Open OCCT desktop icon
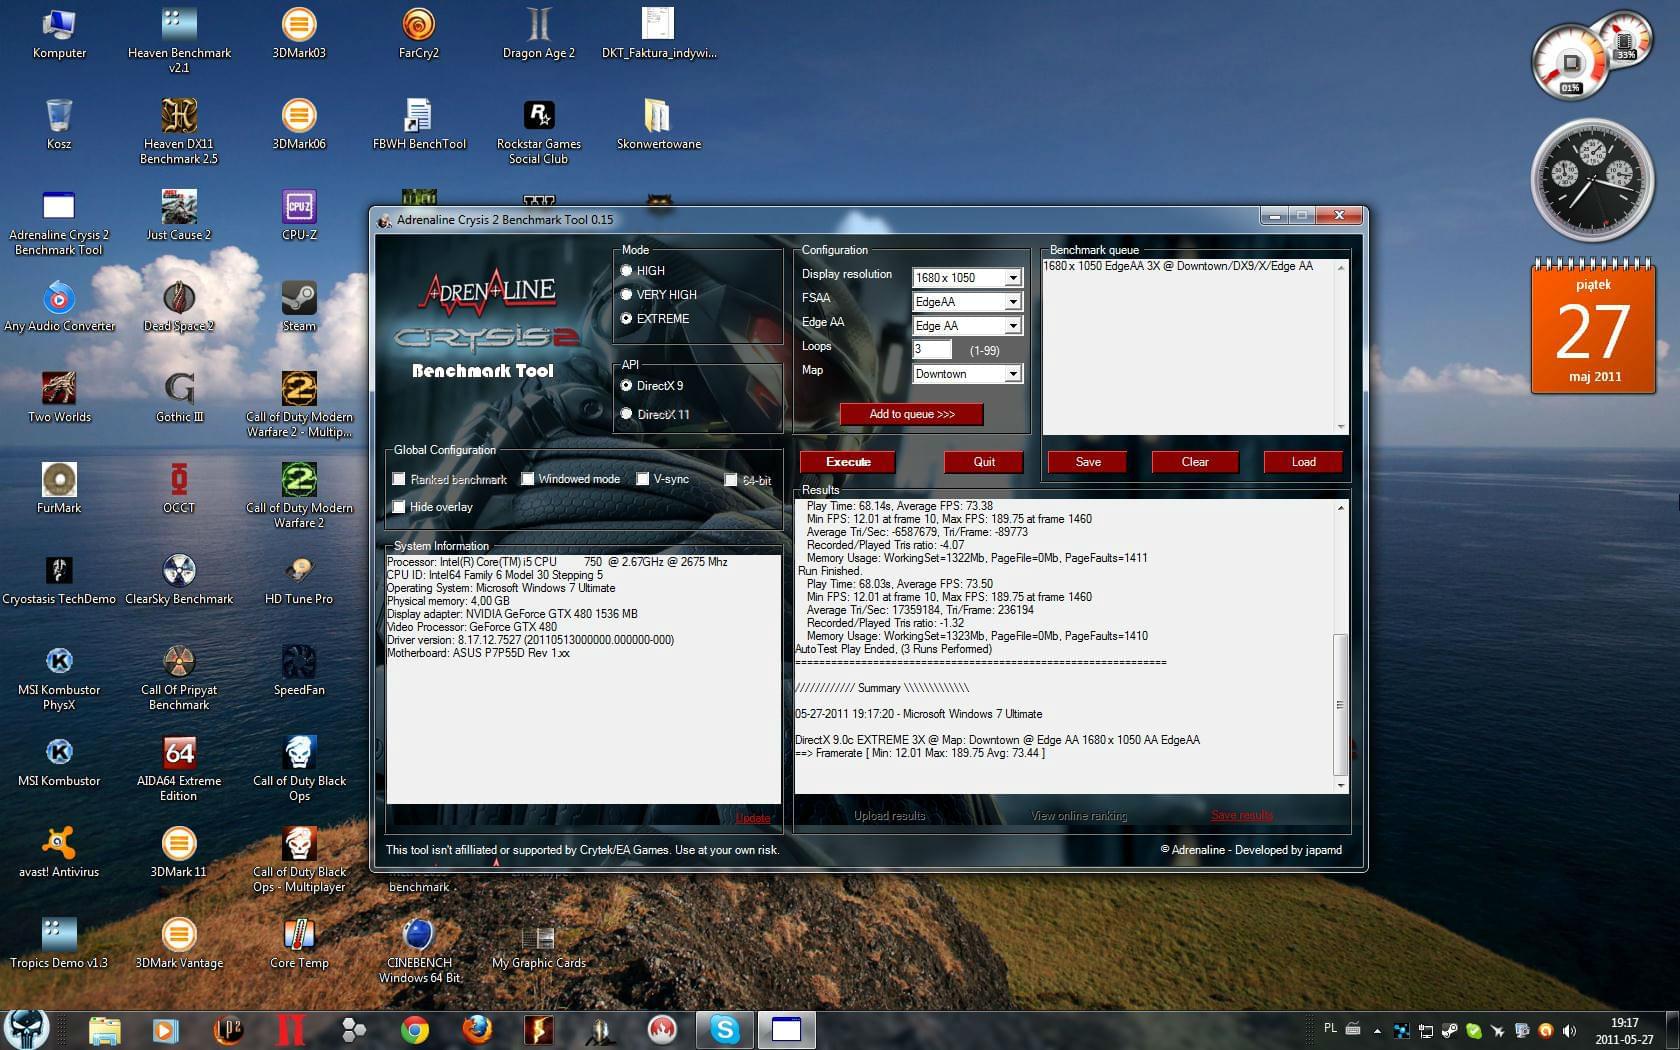 pos(179,488)
